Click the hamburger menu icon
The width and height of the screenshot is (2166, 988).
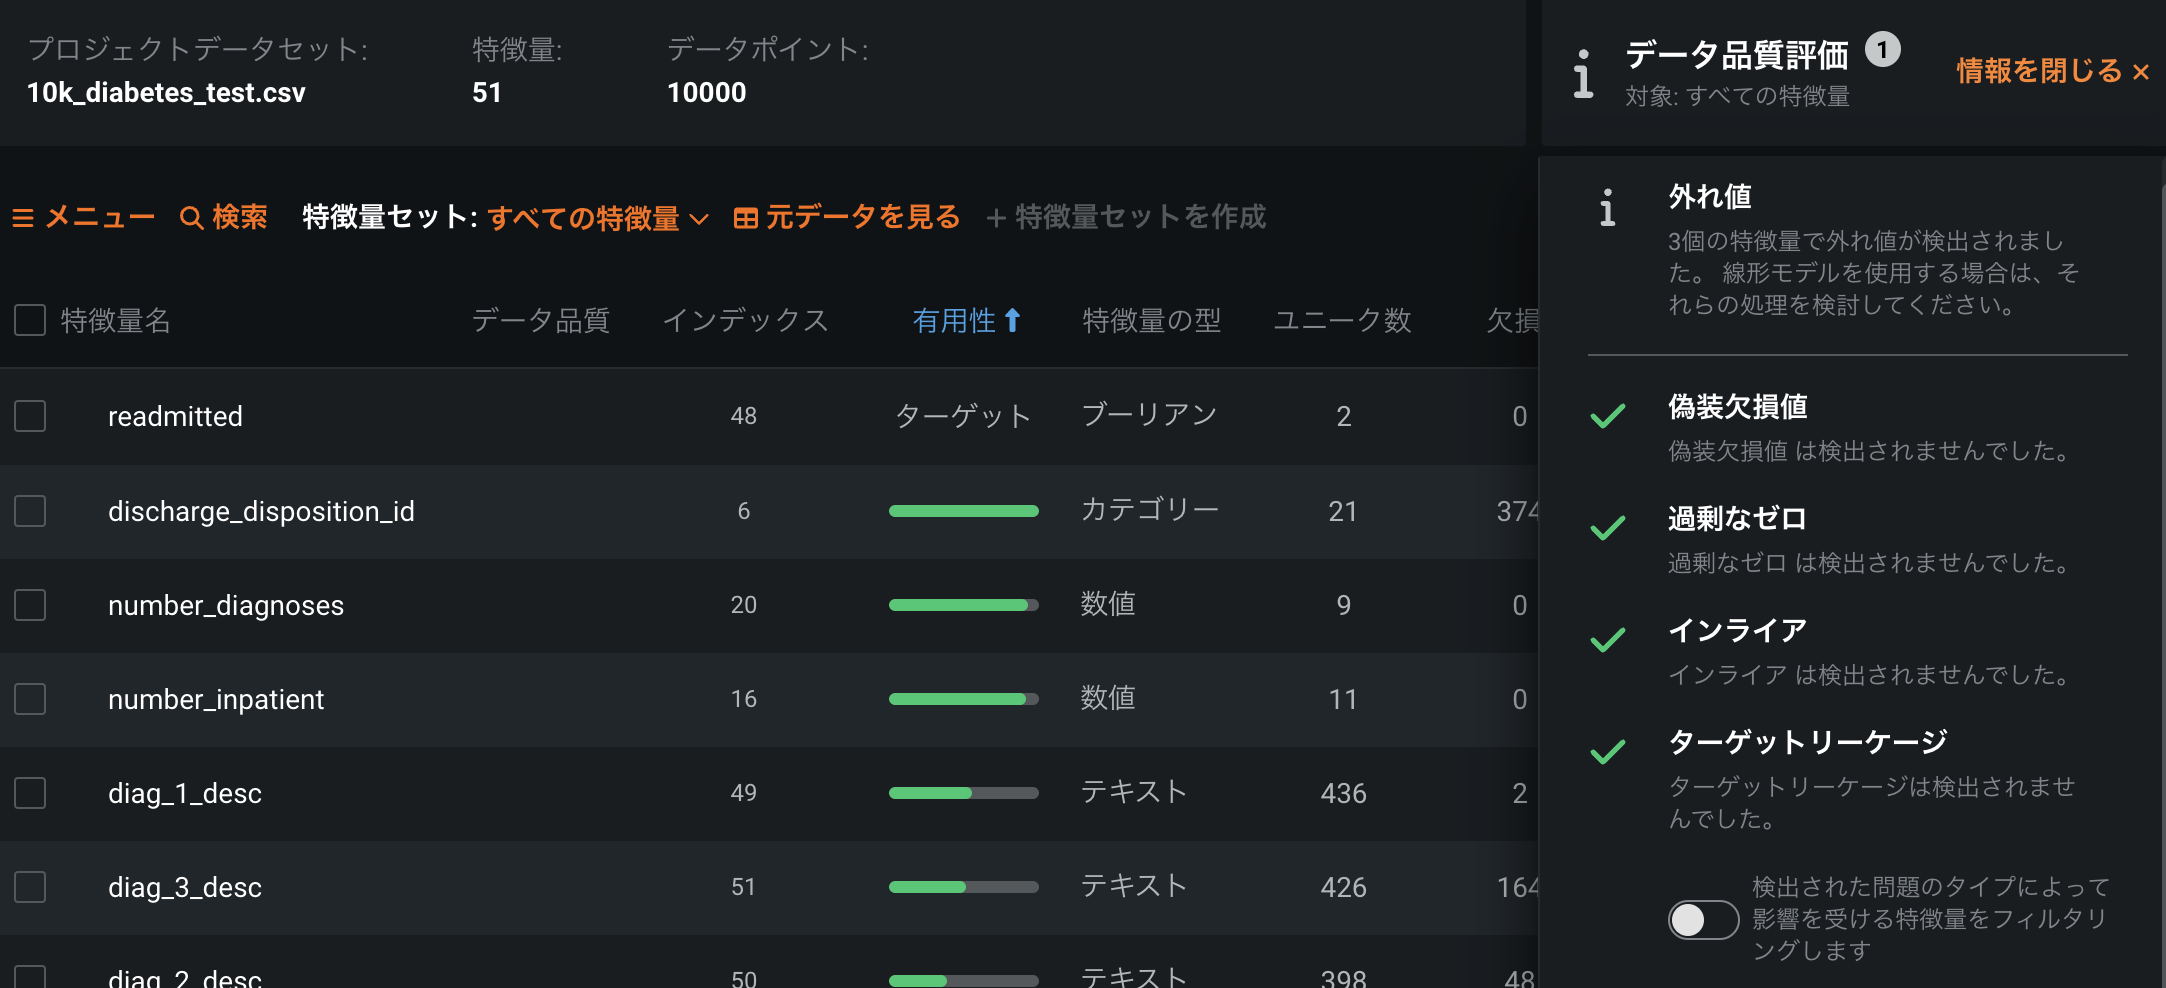click(x=23, y=218)
